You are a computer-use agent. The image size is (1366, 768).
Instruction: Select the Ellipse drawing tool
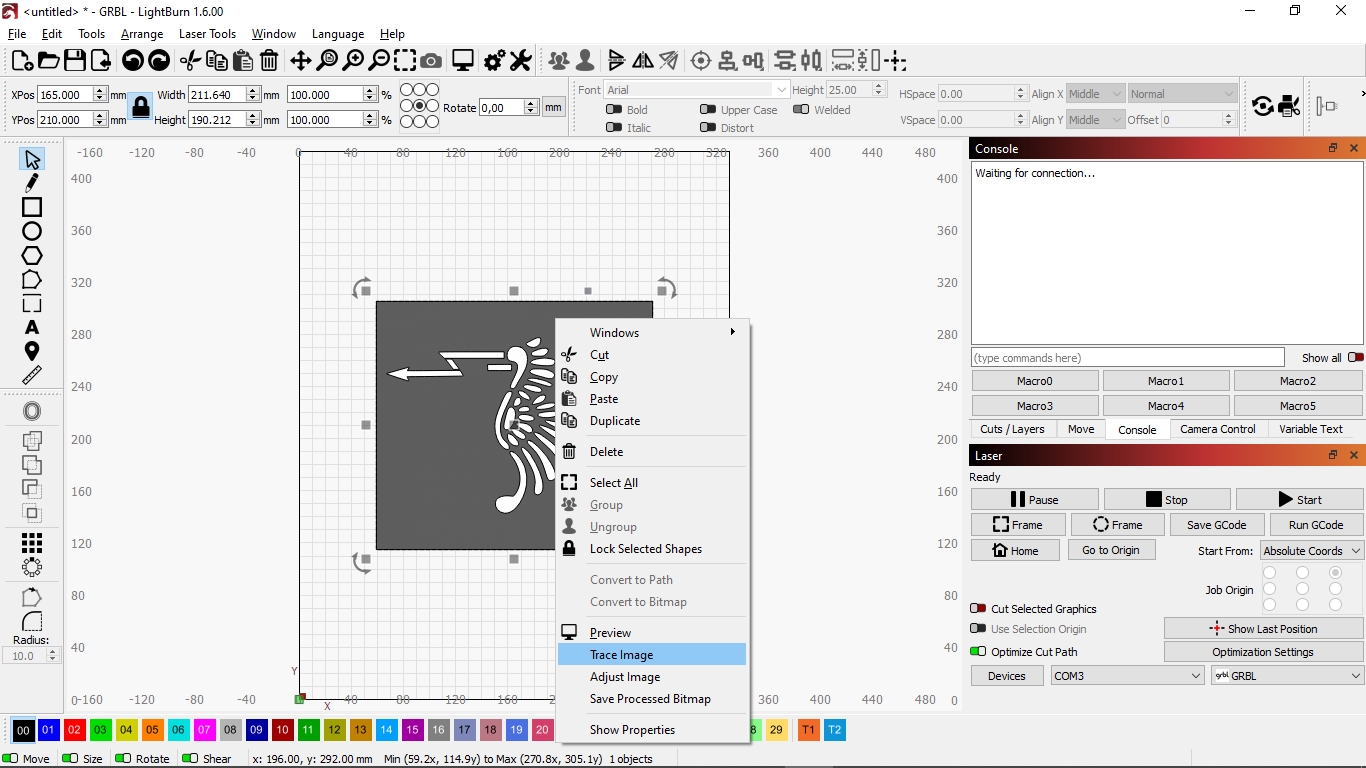coord(32,231)
